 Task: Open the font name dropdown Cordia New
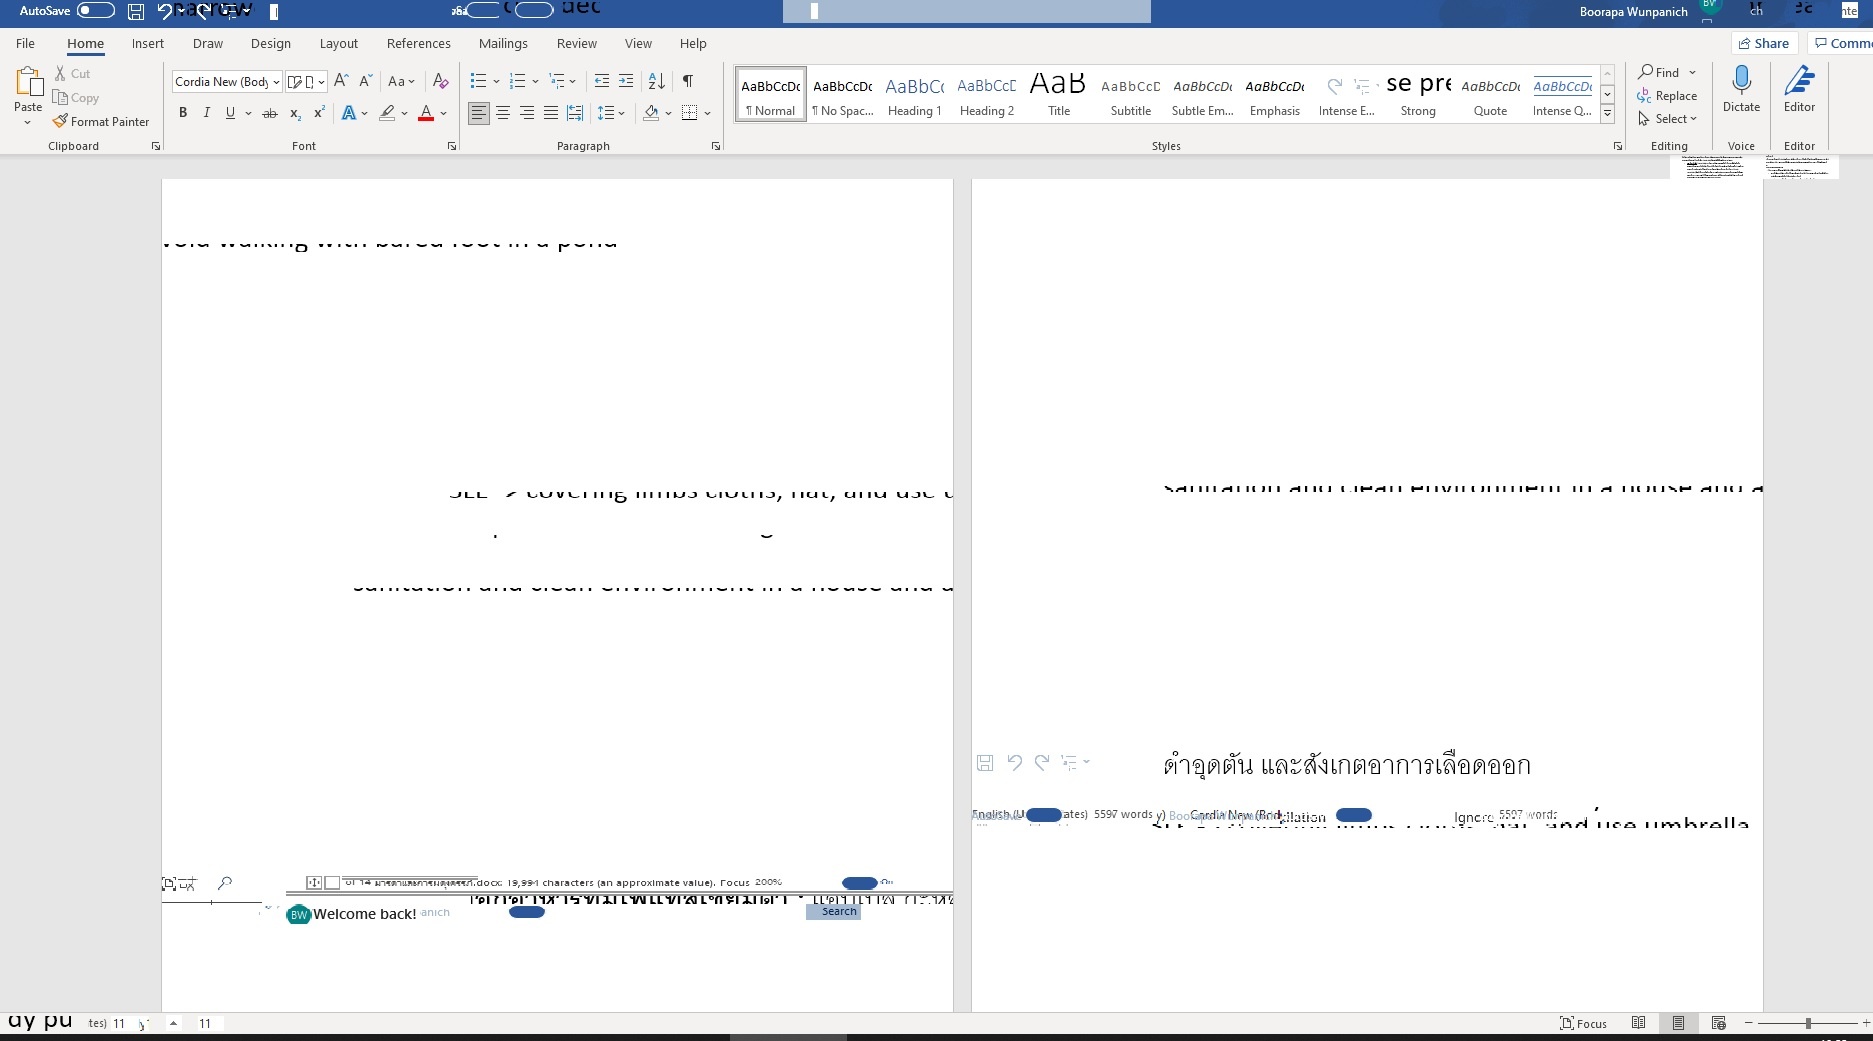[227, 81]
